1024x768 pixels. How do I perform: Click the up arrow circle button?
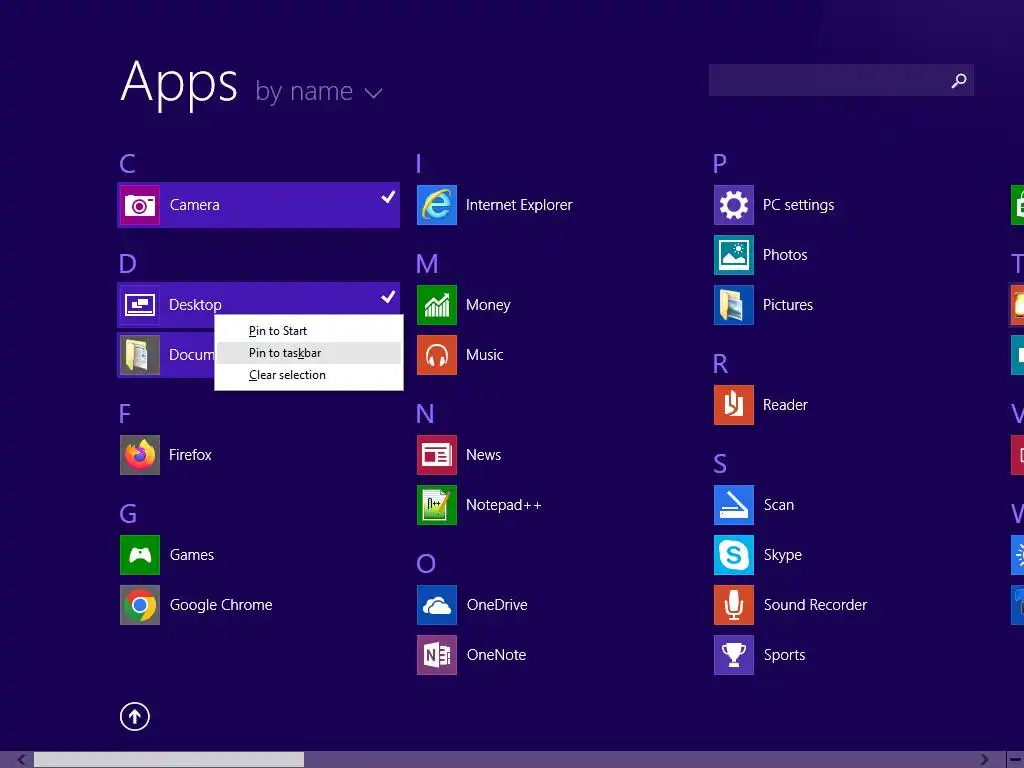135,716
